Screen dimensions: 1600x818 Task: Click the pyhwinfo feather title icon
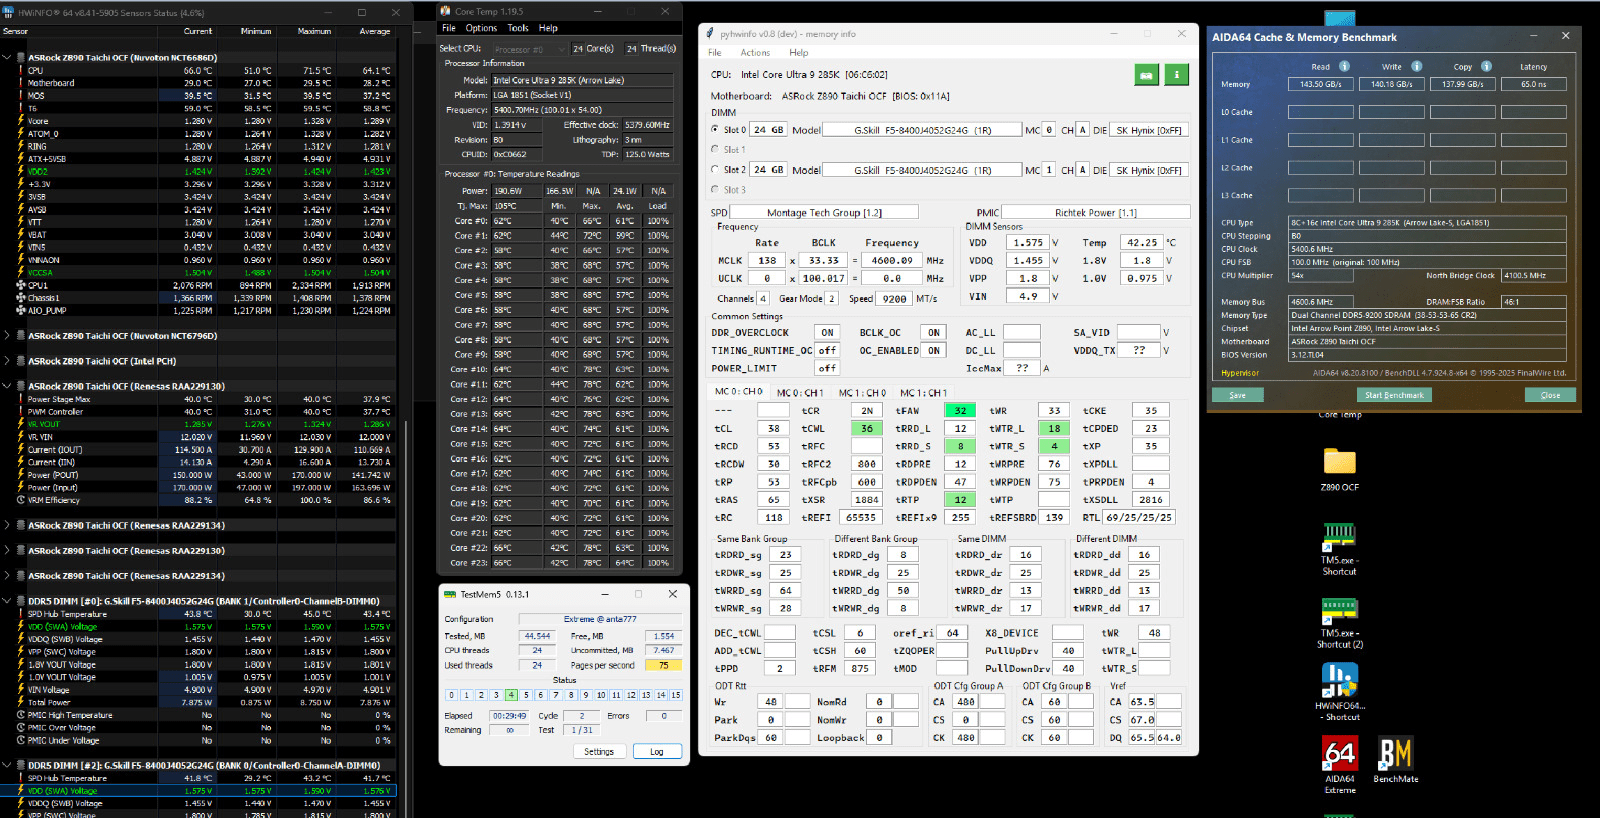(x=710, y=33)
